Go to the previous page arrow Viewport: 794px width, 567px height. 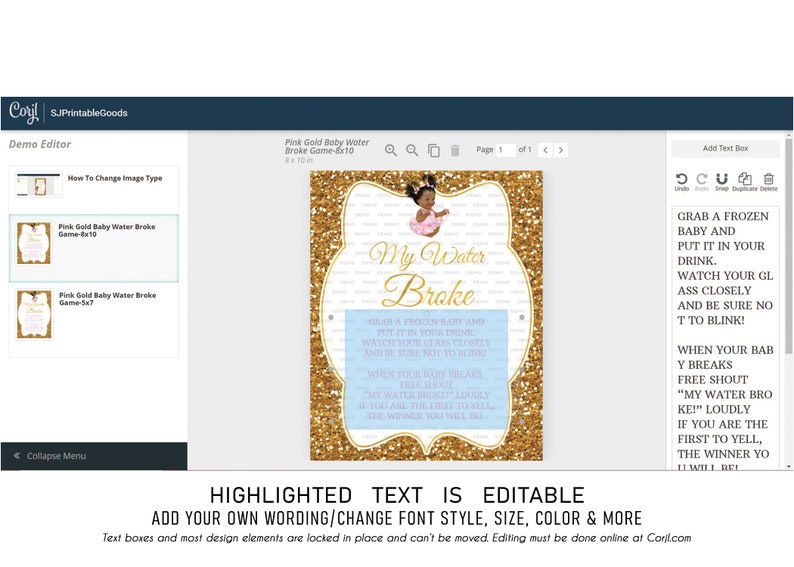coord(545,150)
